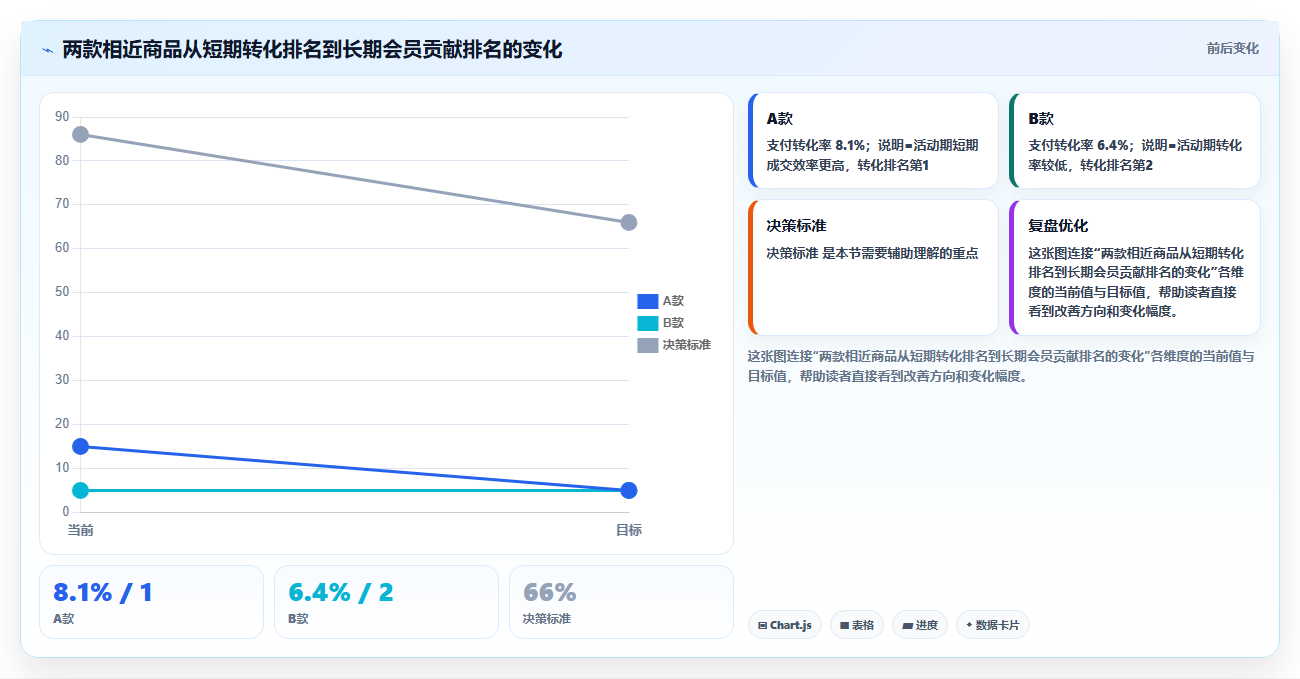Click the 0 y-axis tick label
The height and width of the screenshot is (679, 1300).
(x=66, y=511)
